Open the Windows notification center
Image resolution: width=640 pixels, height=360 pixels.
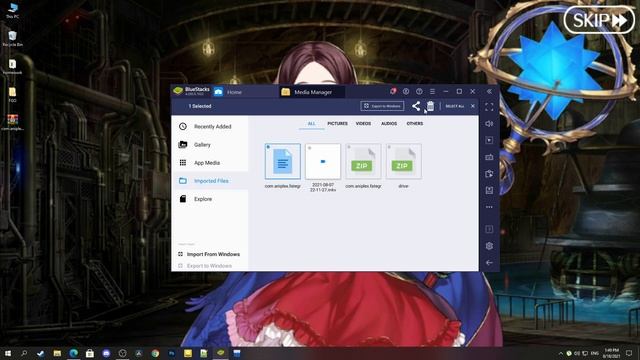tap(629, 353)
